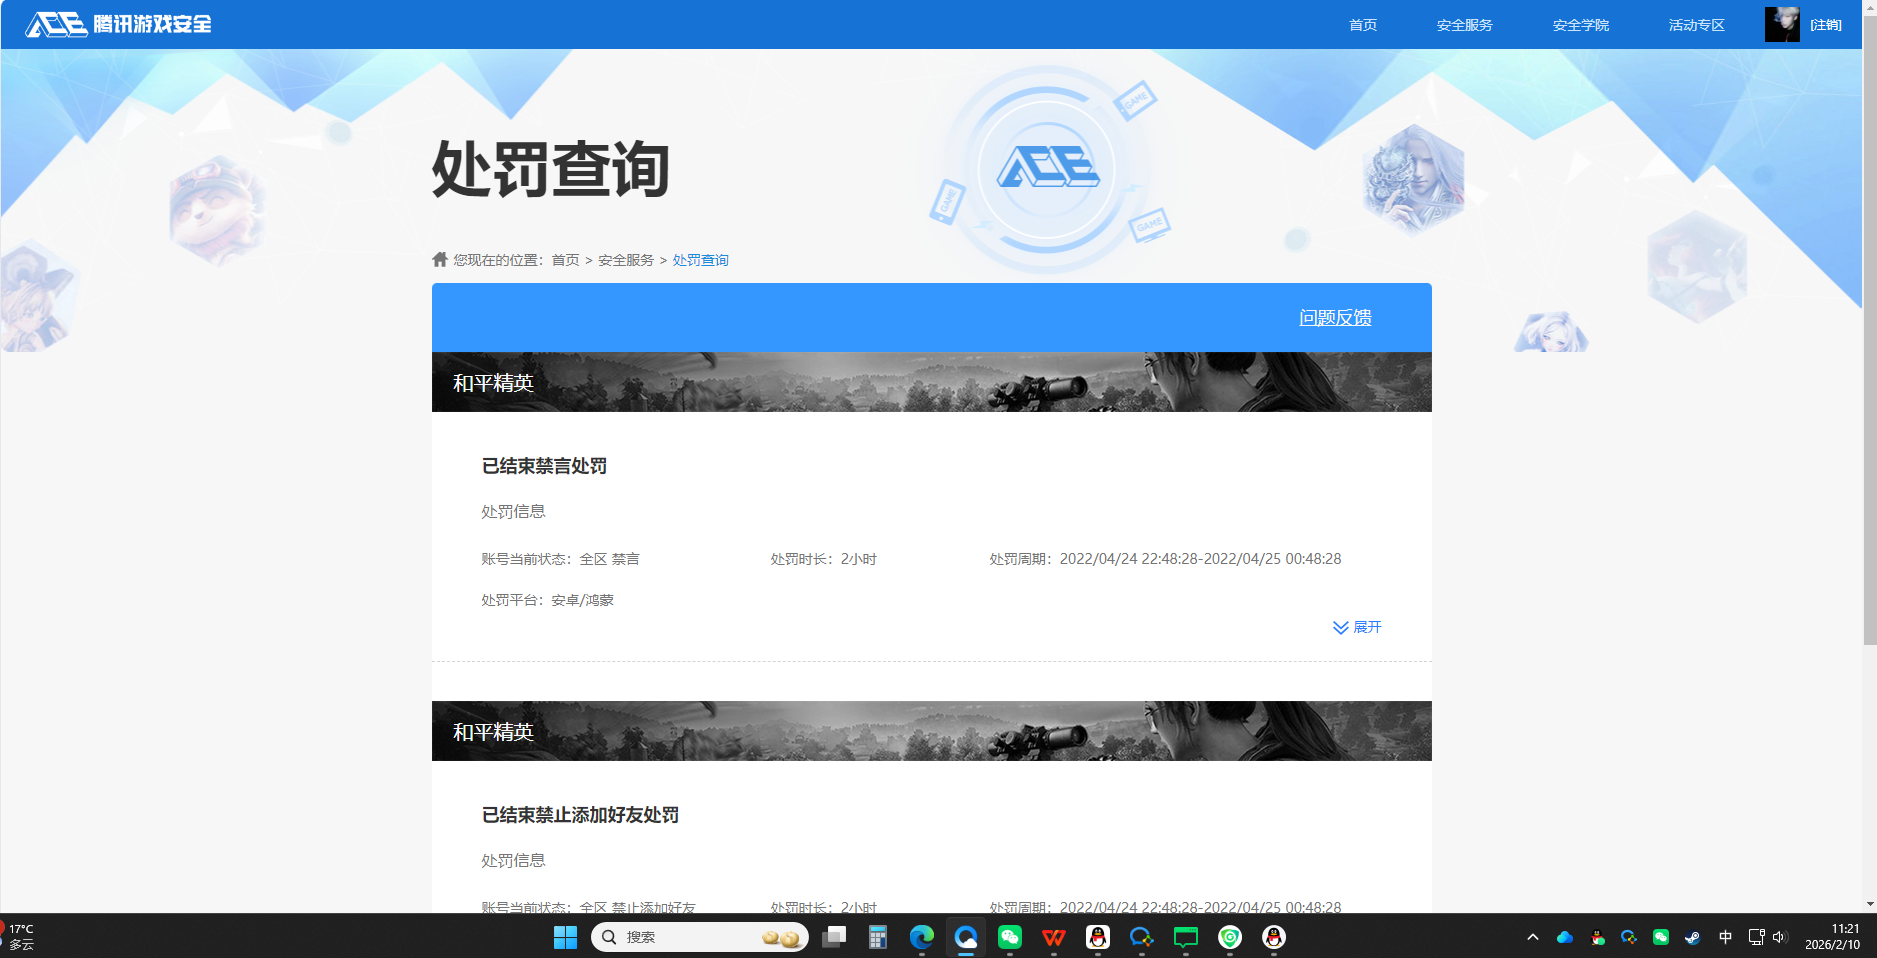Open the 问题反馈 feedback link
Image resolution: width=1877 pixels, height=958 pixels.
pyautogui.click(x=1335, y=317)
